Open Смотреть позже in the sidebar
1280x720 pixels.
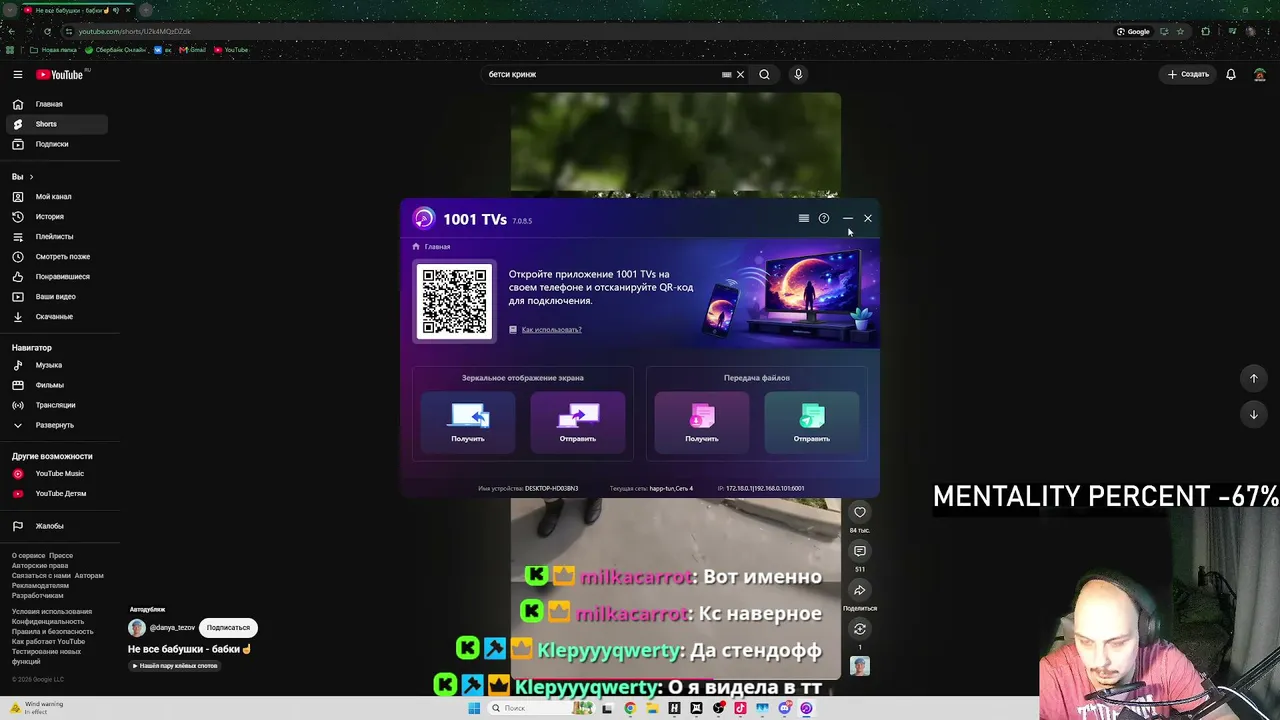(56, 257)
